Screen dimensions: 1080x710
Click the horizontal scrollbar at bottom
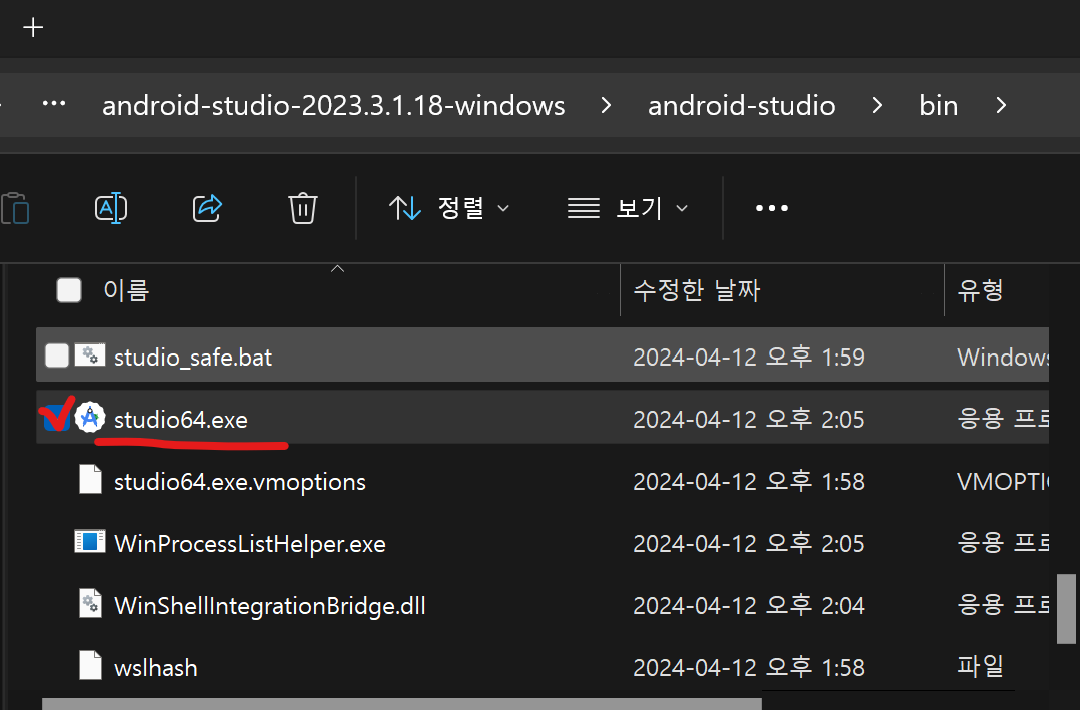click(x=402, y=704)
